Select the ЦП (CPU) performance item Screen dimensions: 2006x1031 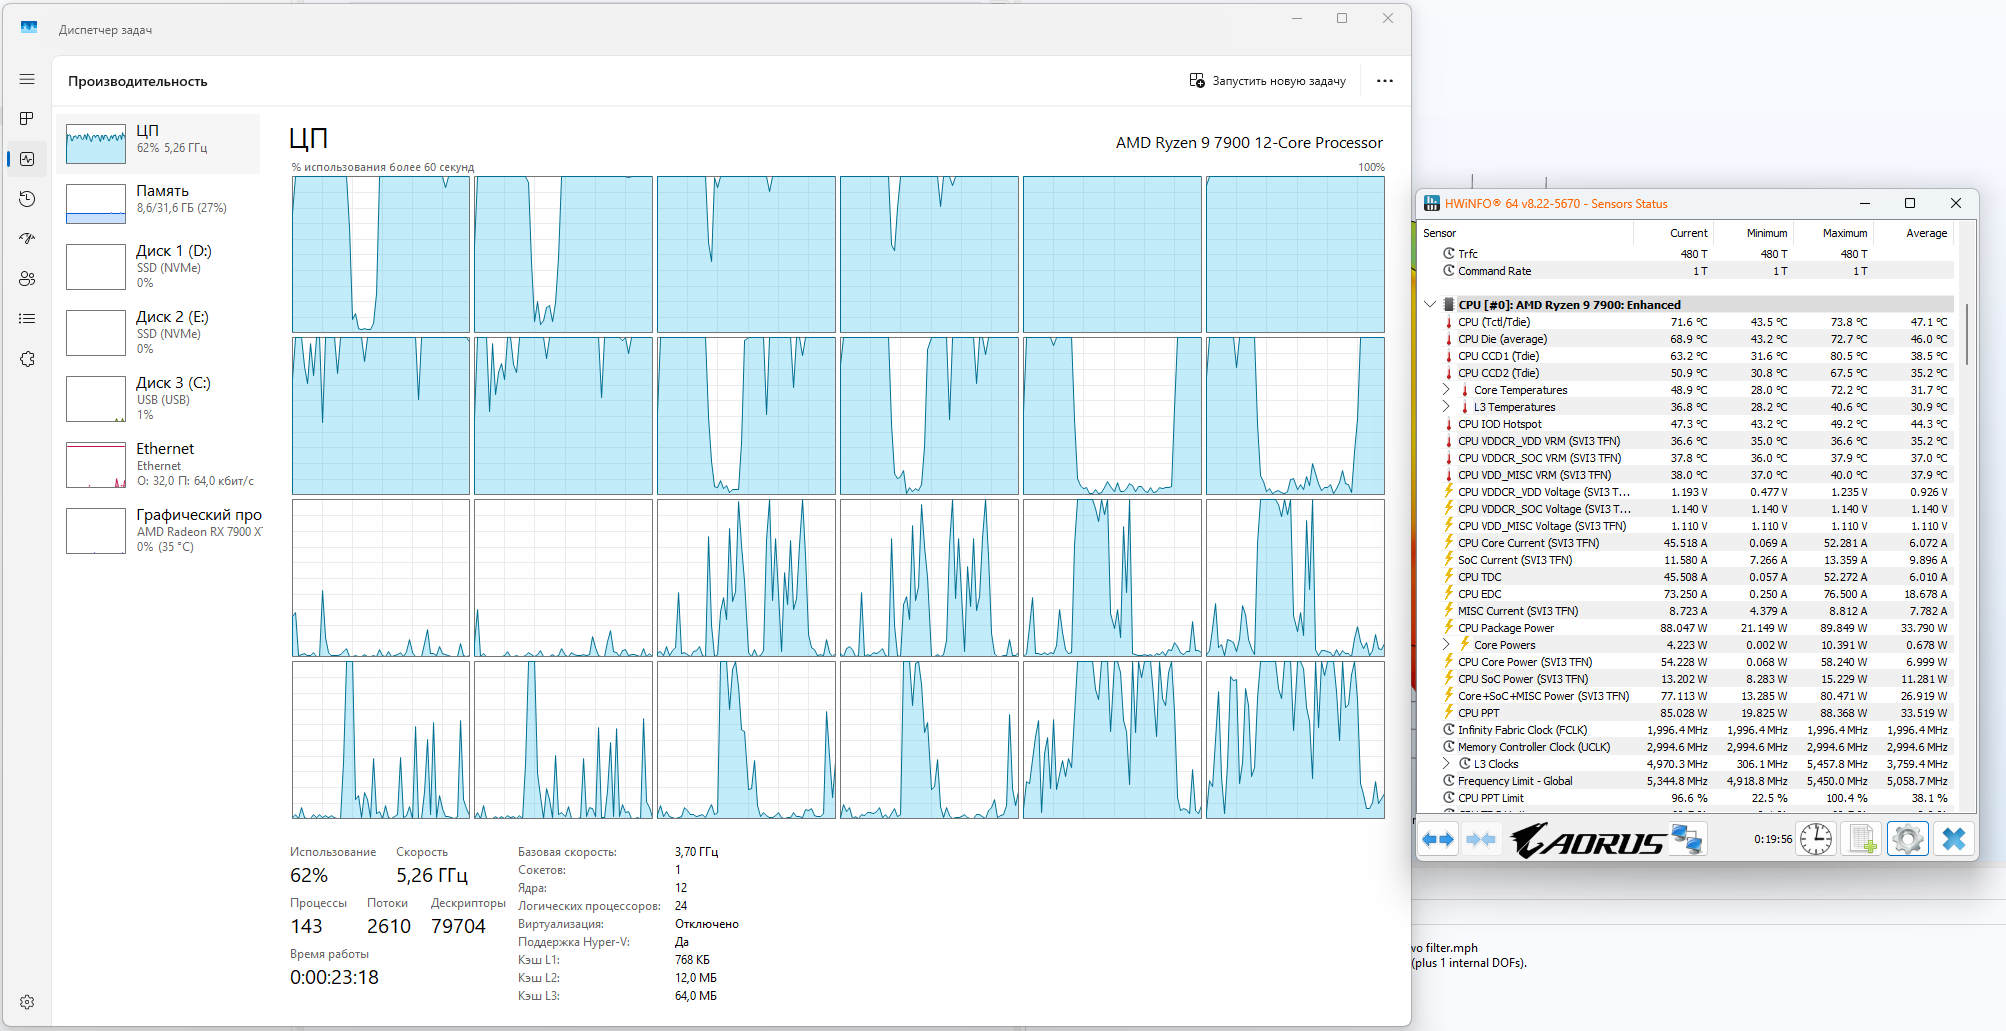[x=160, y=144]
